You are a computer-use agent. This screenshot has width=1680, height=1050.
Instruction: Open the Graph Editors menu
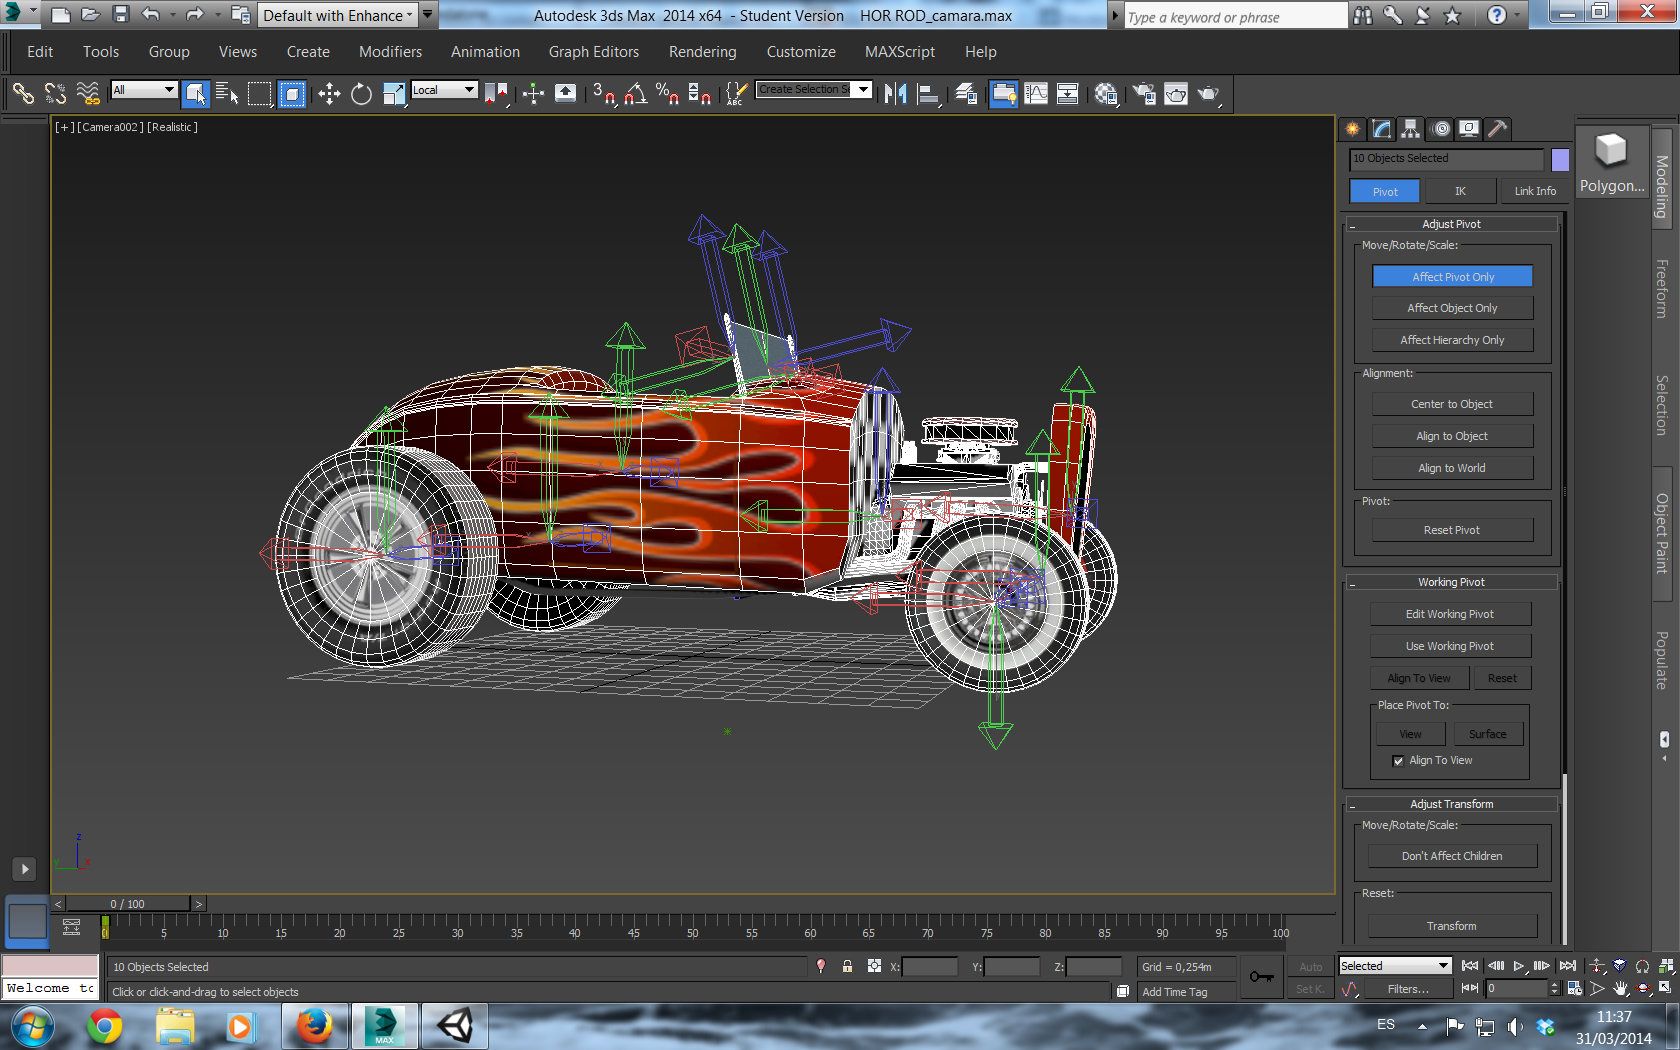(594, 52)
